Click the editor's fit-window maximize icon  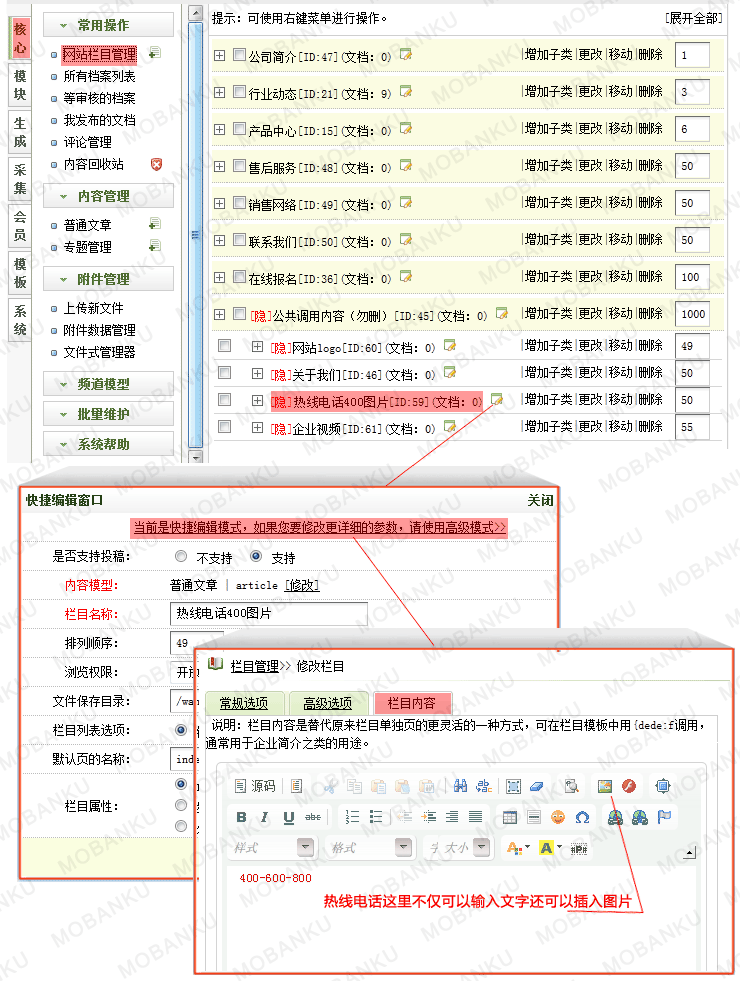click(663, 786)
